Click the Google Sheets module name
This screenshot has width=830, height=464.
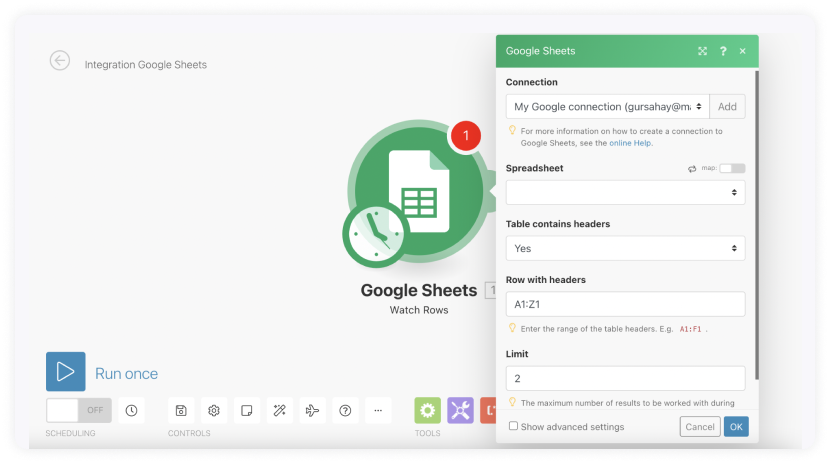pos(419,290)
